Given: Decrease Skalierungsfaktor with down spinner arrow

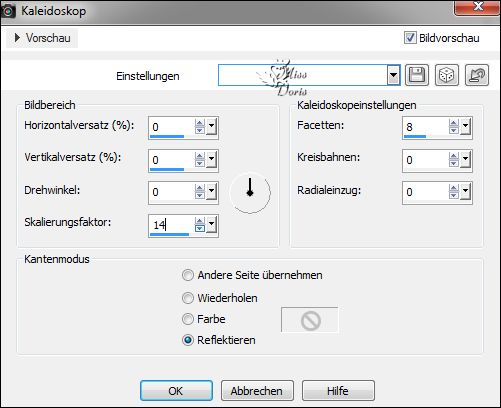Looking at the screenshot, I should point(200,228).
